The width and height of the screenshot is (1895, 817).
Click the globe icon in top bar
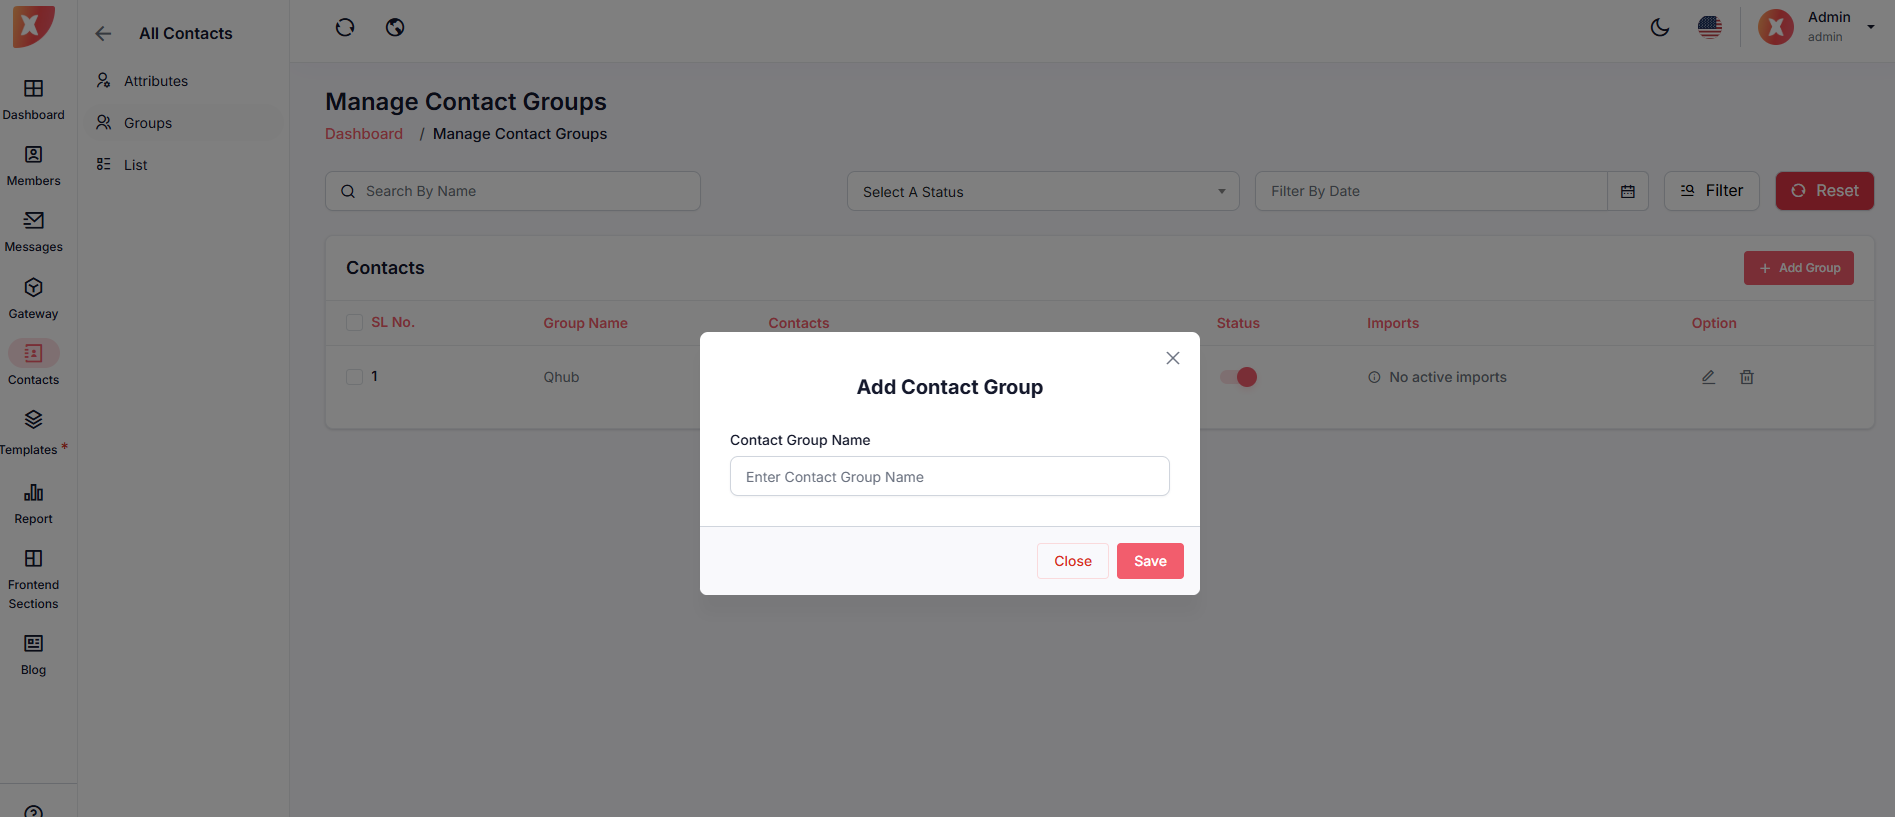[x=395, y=28]
